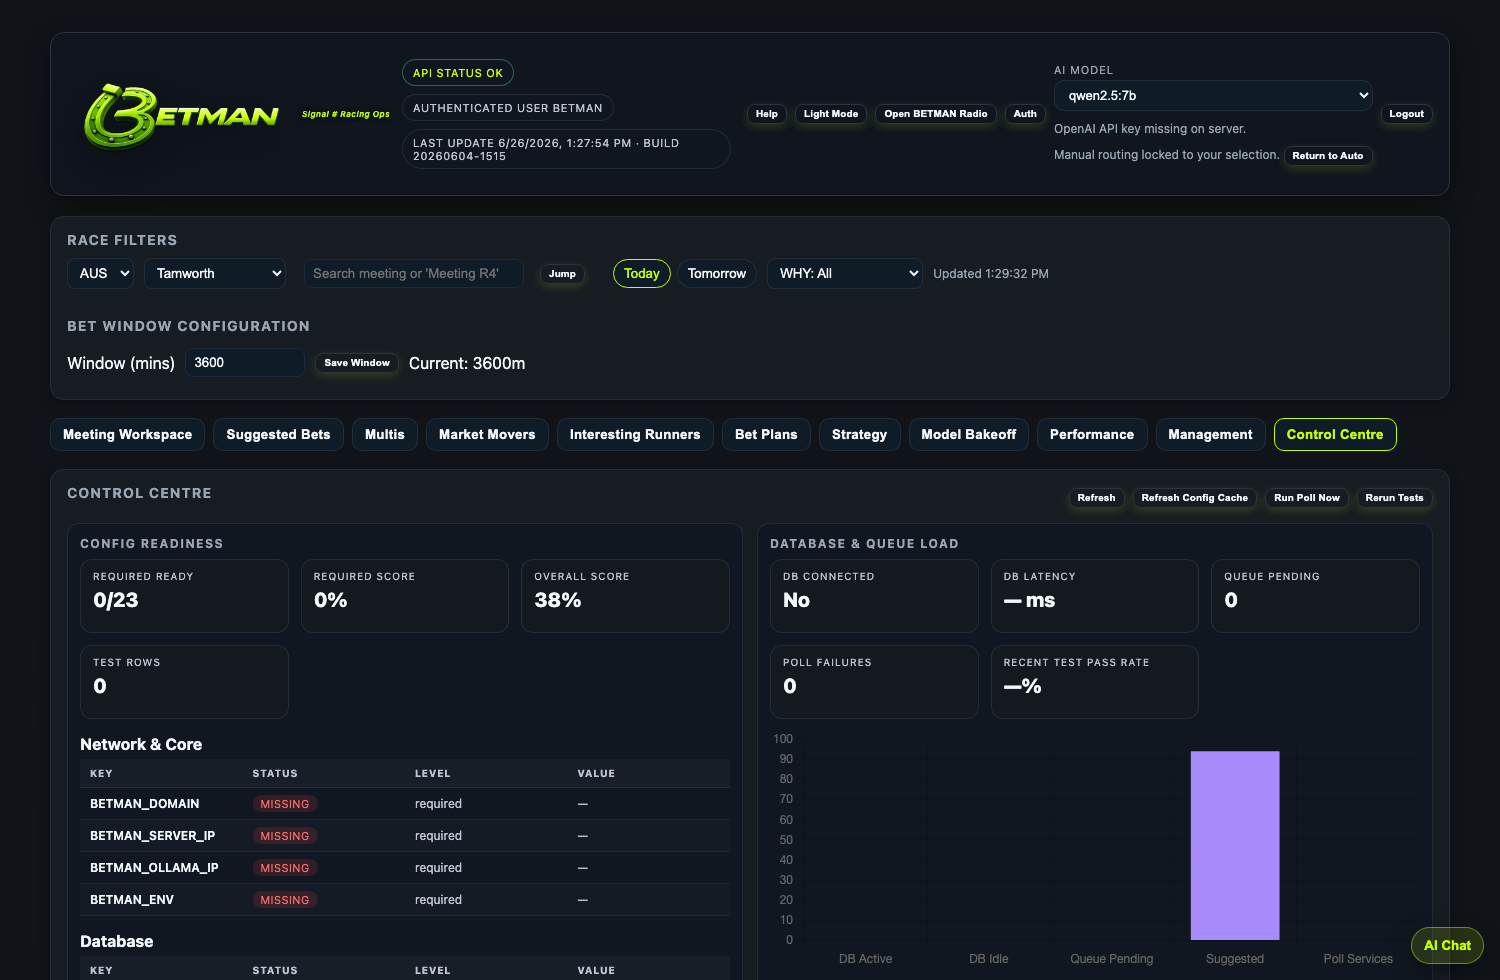Image resolution: width=1500 pixels, height=980 pixels.
Task: Click Refresh Config Cache
Action: click(x=1195, y=498)
